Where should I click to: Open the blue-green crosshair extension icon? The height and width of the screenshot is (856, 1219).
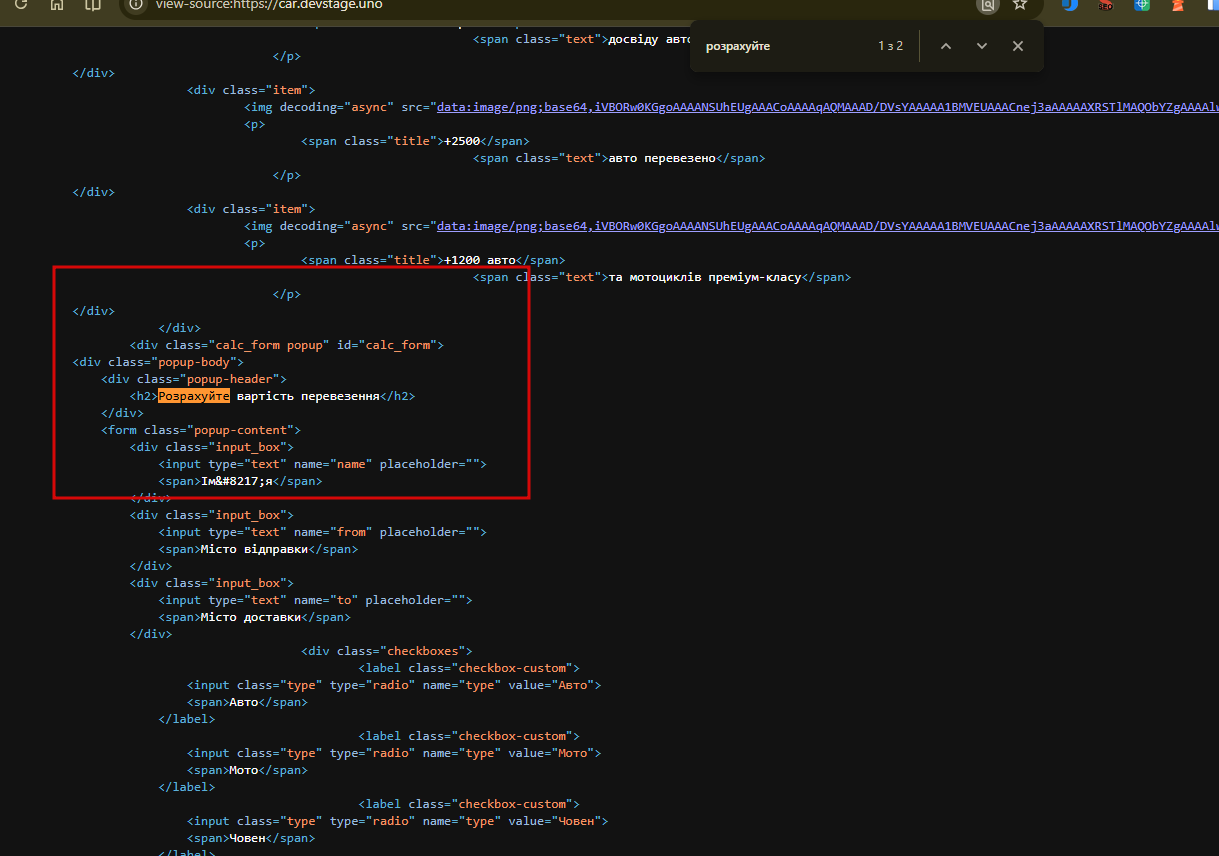pos(1142,5)
